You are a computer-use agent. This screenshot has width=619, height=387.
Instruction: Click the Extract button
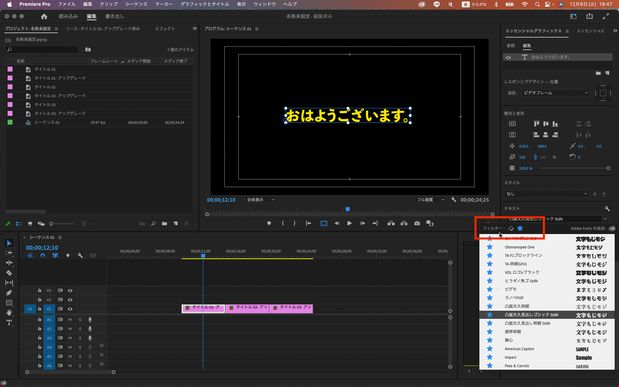point(404,223)
